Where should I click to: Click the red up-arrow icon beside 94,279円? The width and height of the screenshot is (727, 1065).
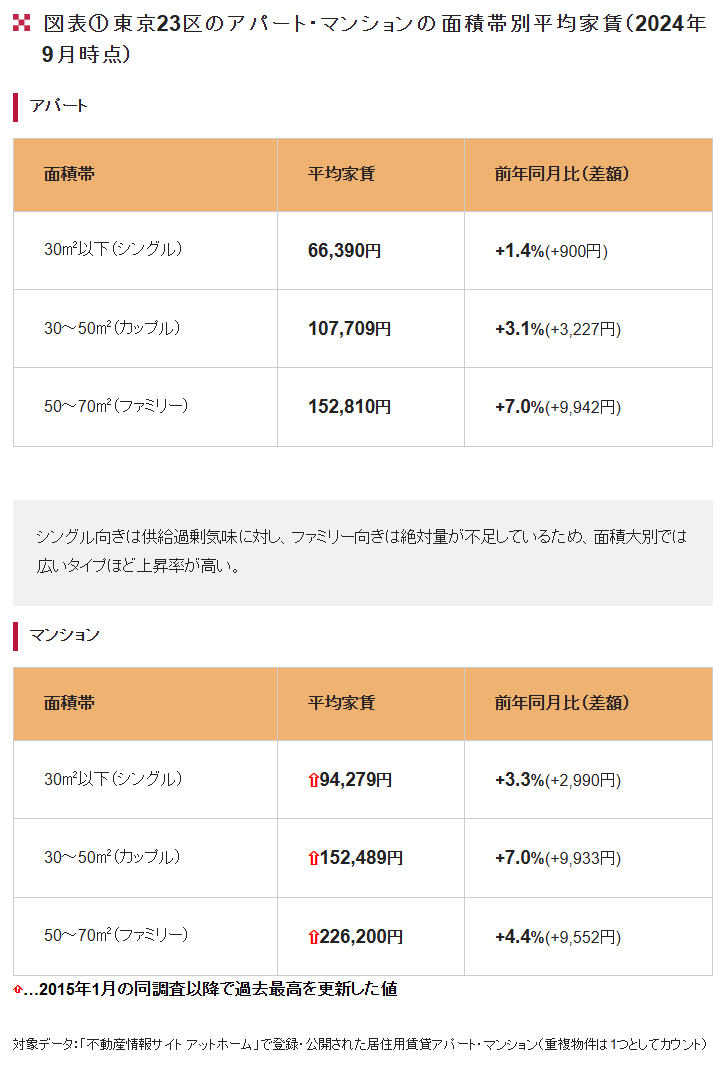coord(313,780)
